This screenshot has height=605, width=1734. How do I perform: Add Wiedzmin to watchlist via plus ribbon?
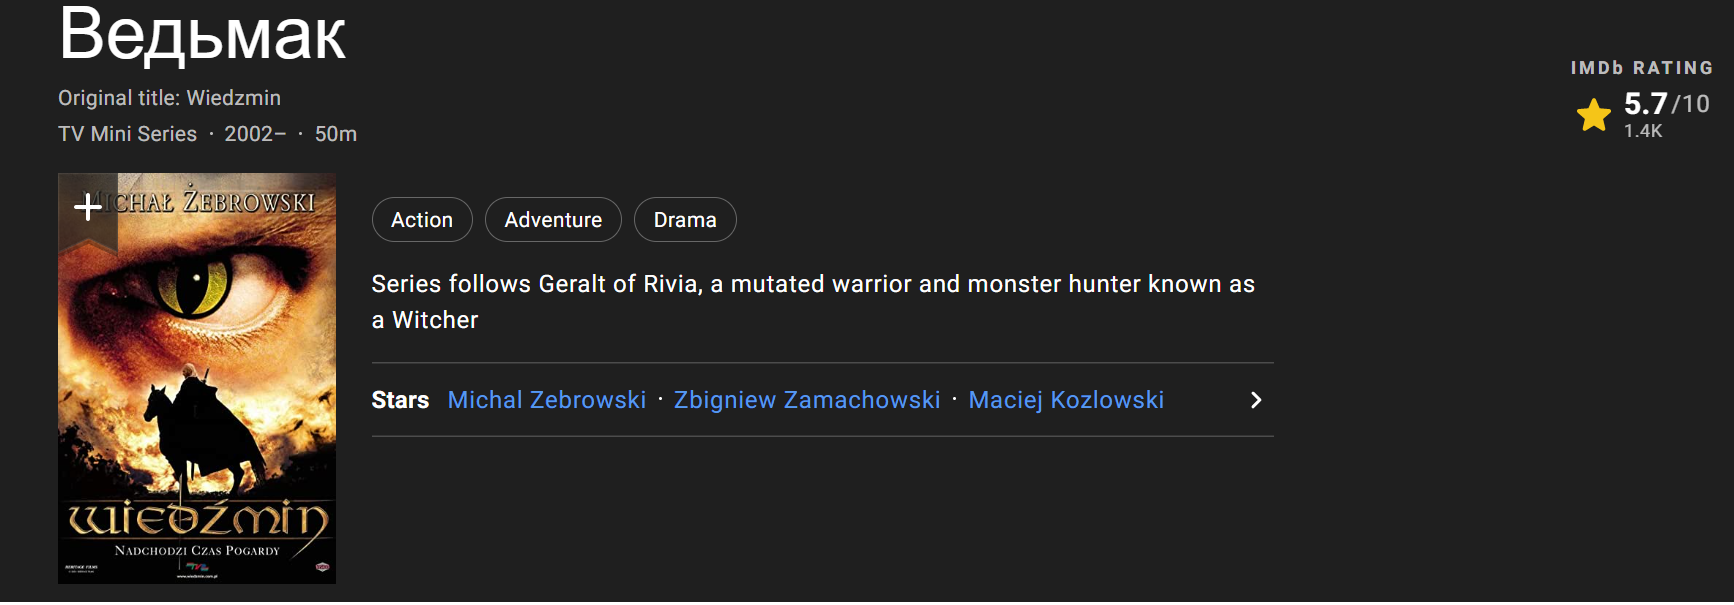click(88, 207)
